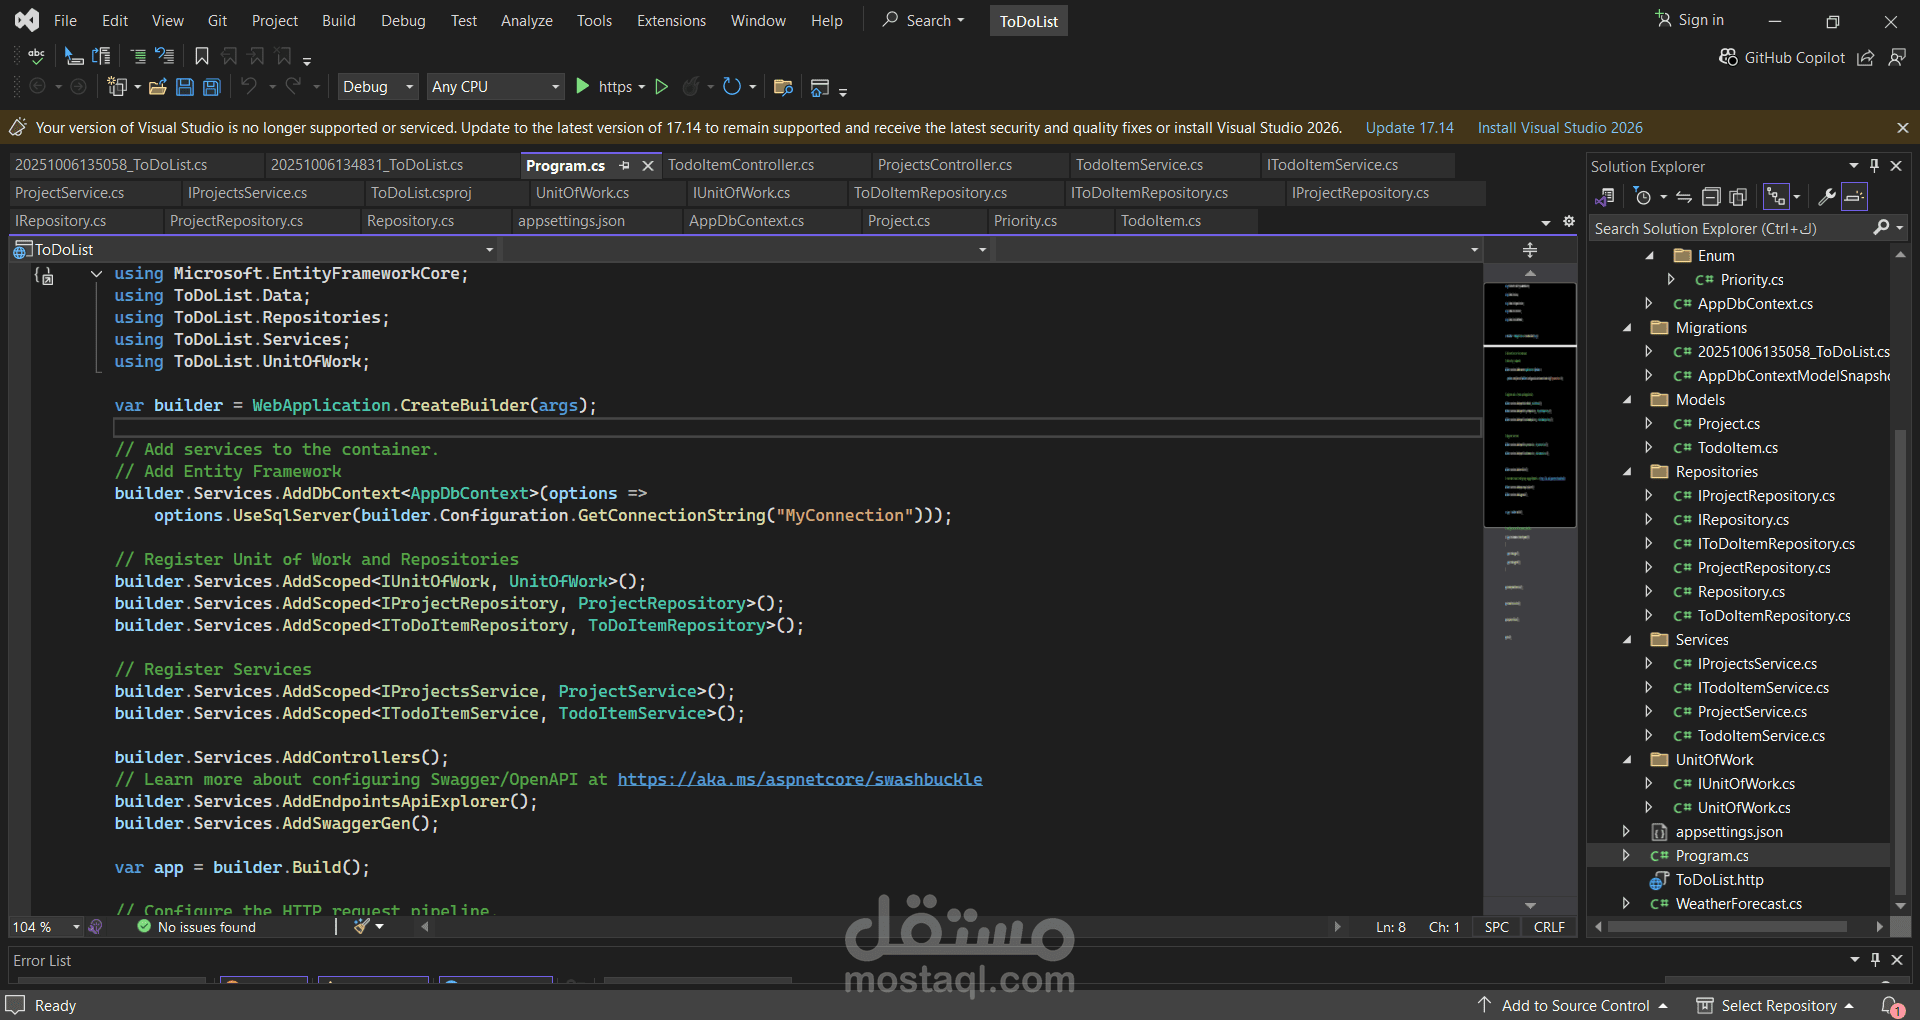Screen dimensions: 1920x1020
Task: Click Add to Source Control
Action: [x=1574, y=1005]
